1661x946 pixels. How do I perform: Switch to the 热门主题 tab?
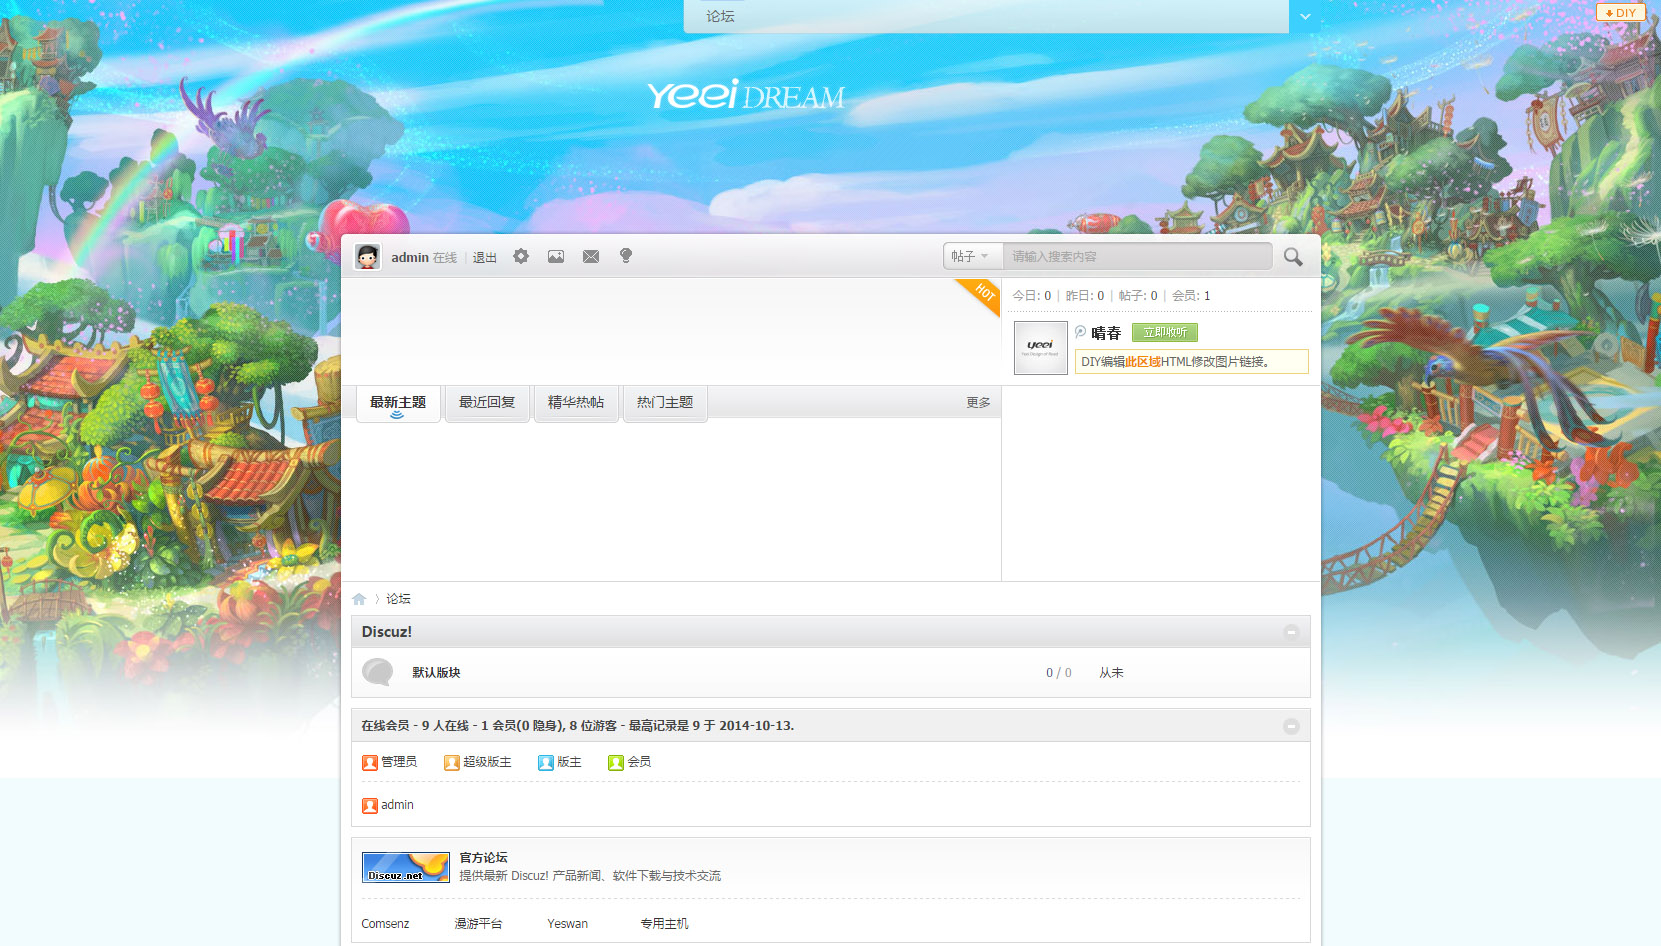pyautogui.click(x=665, y=403)
